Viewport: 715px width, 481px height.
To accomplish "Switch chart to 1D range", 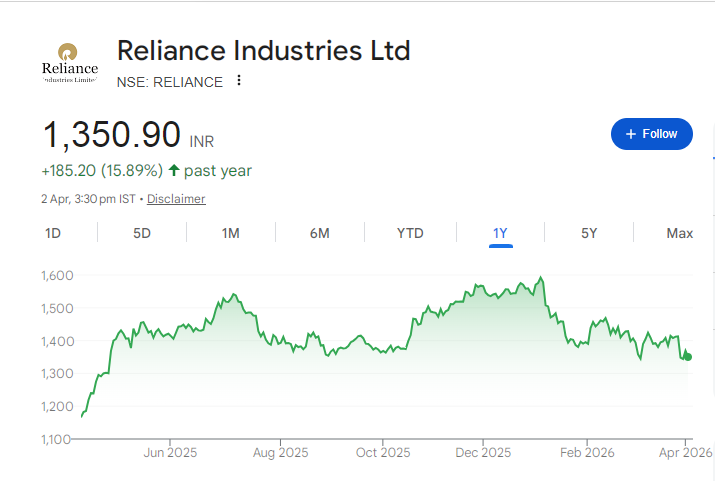I will [x=53, y=233].
